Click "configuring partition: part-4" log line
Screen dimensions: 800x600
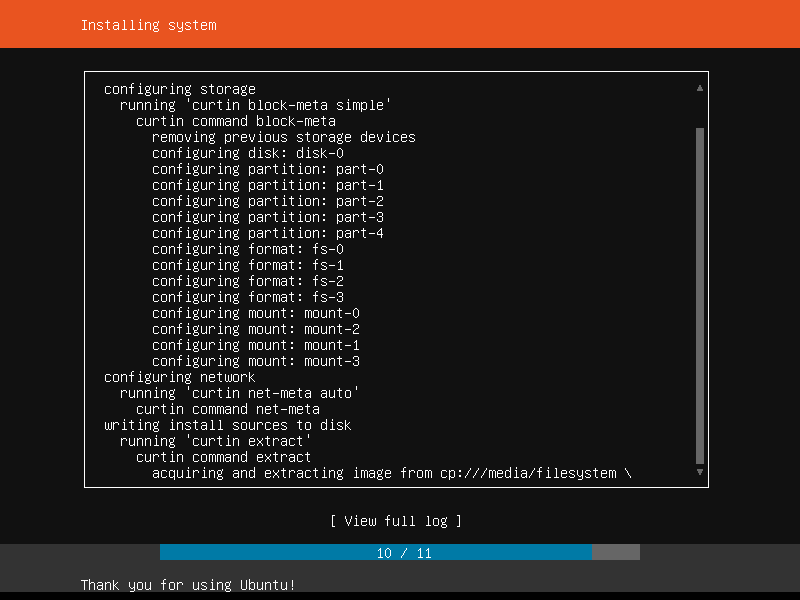click(268, 233)
